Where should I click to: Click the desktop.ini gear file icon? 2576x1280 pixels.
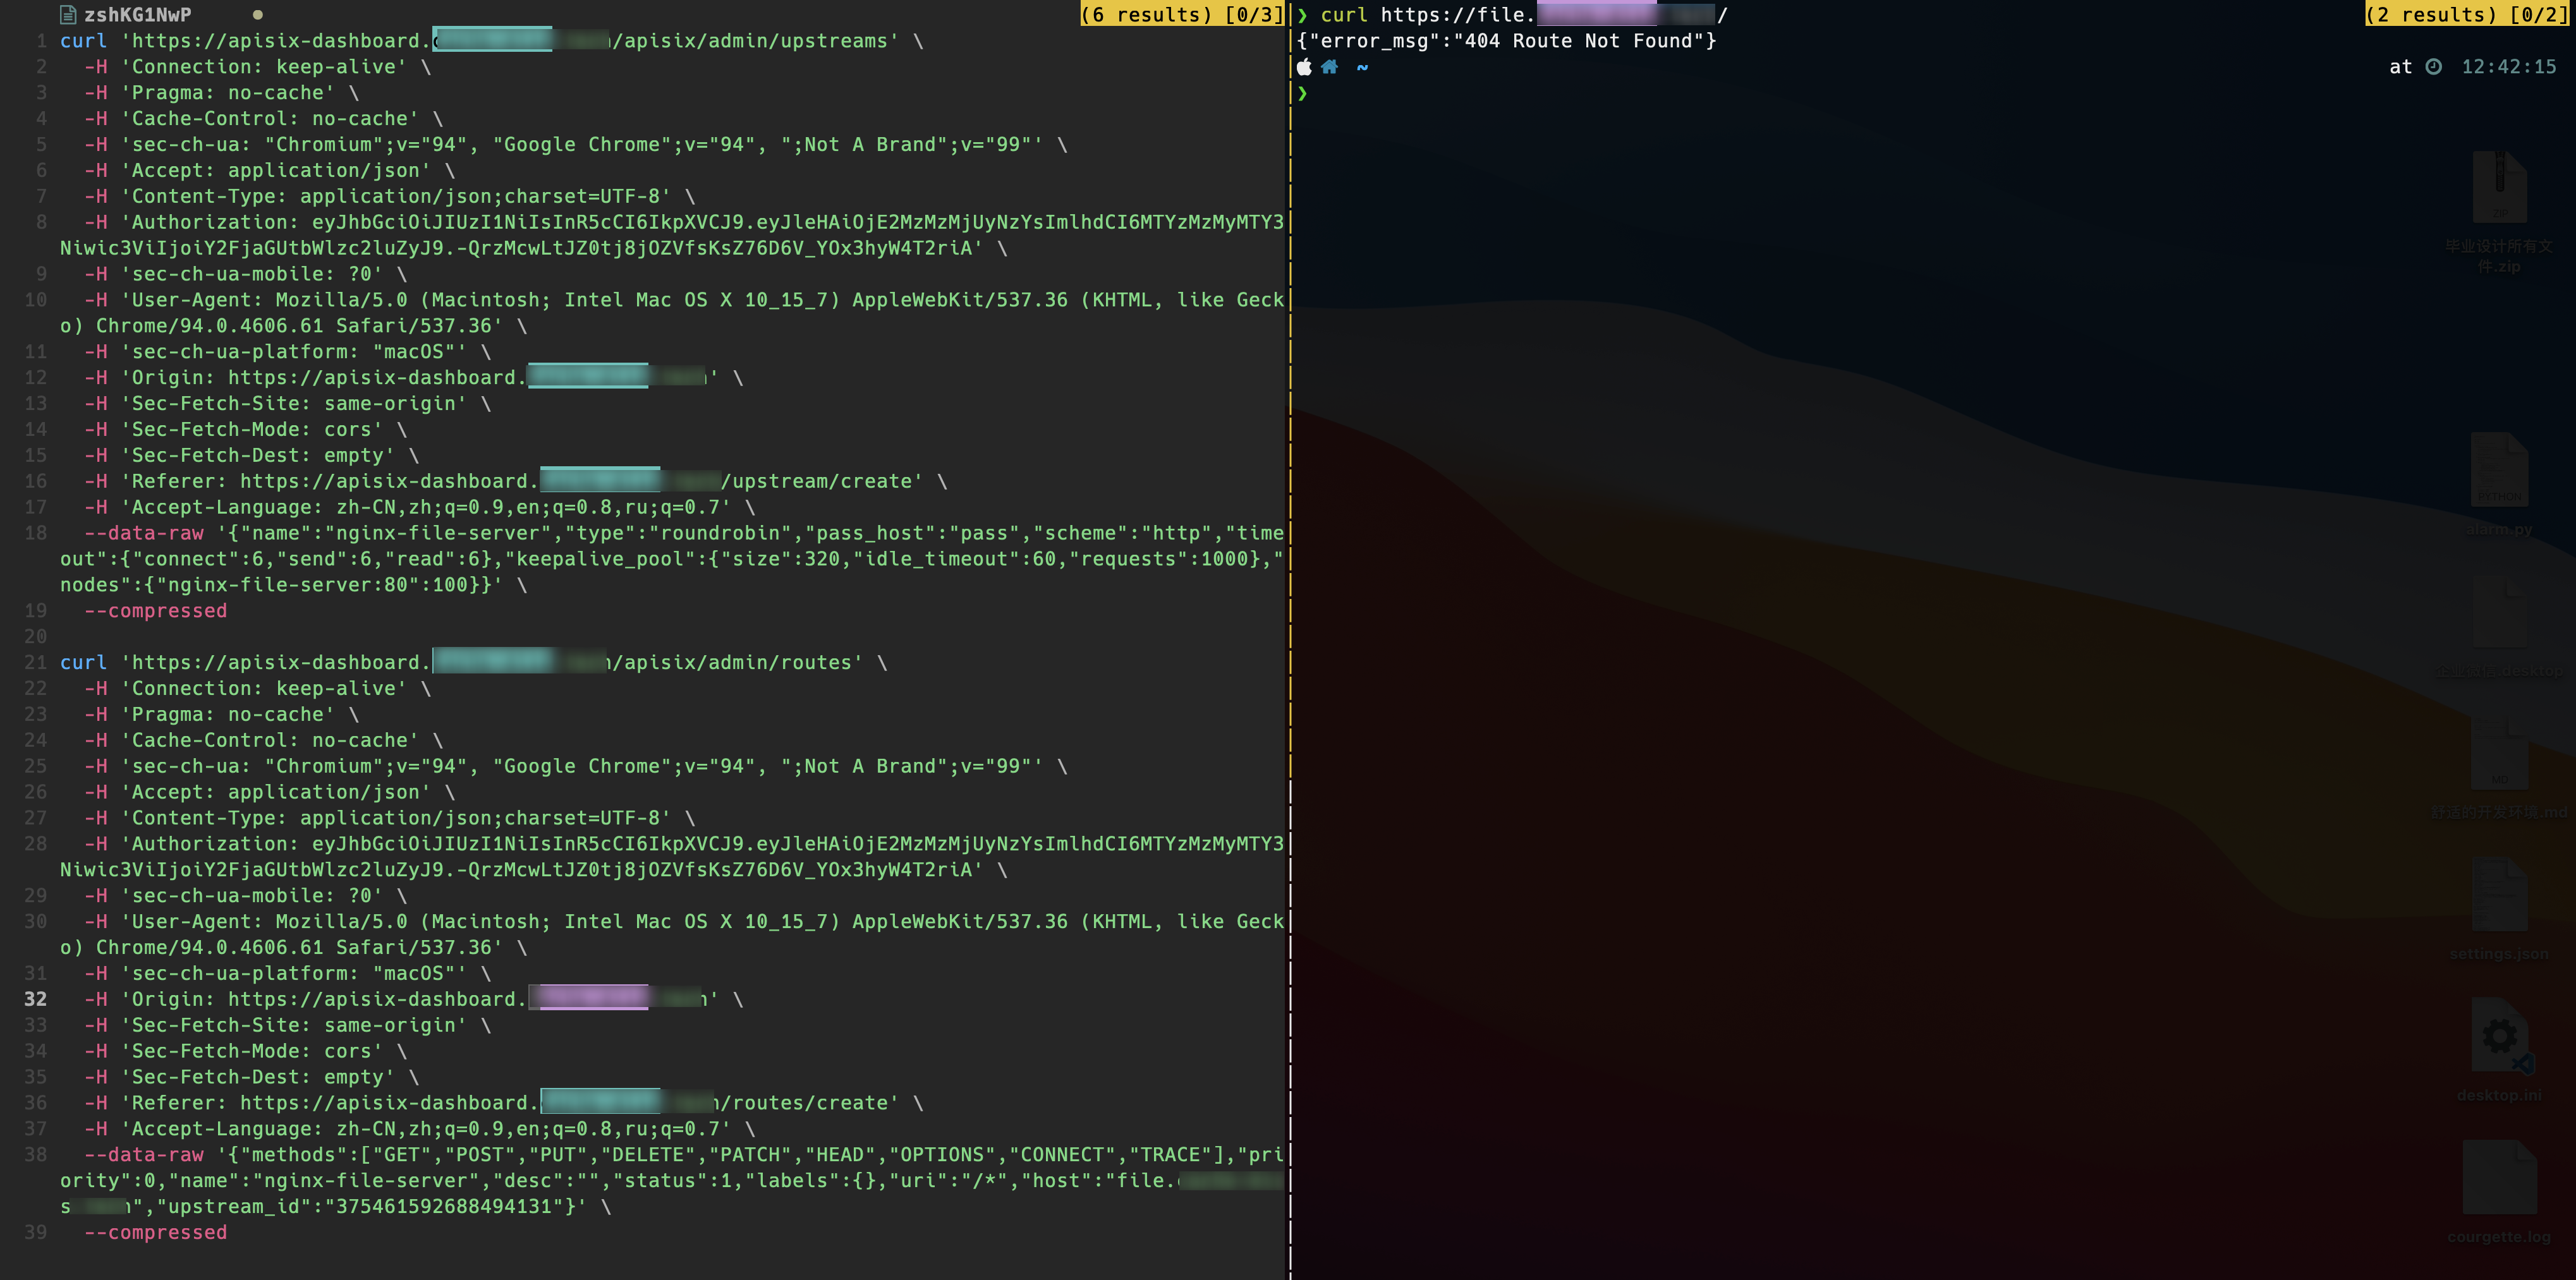coord(2499,1036)
